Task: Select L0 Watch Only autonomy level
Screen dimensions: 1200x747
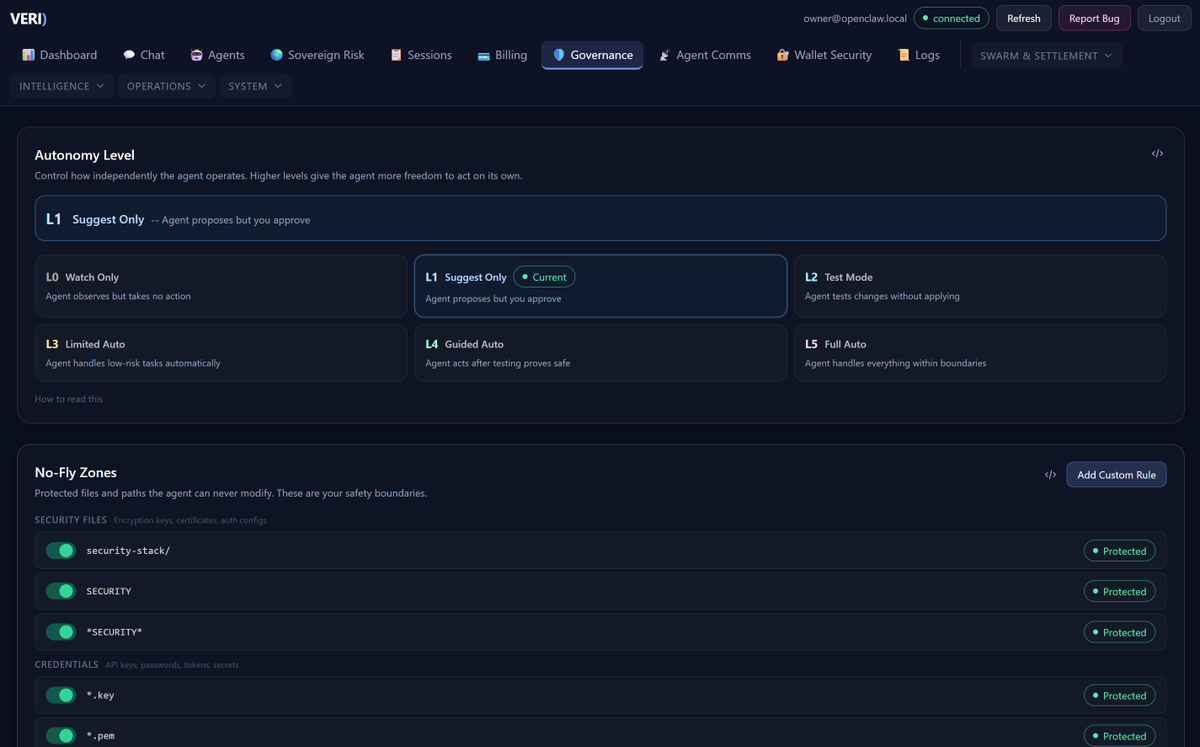Action: point(221,286)
